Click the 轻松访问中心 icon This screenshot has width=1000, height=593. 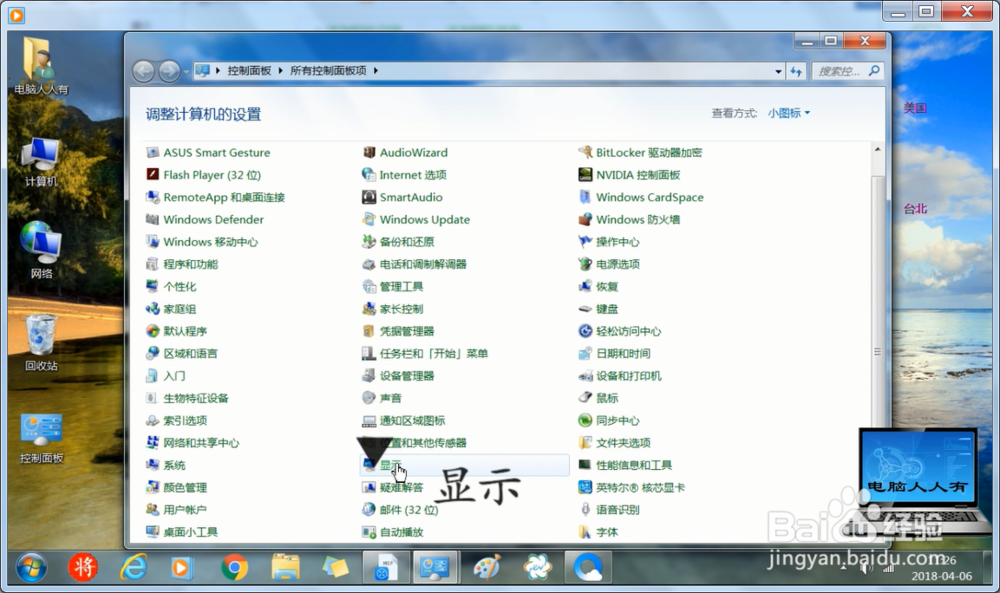tap(585, 331)
